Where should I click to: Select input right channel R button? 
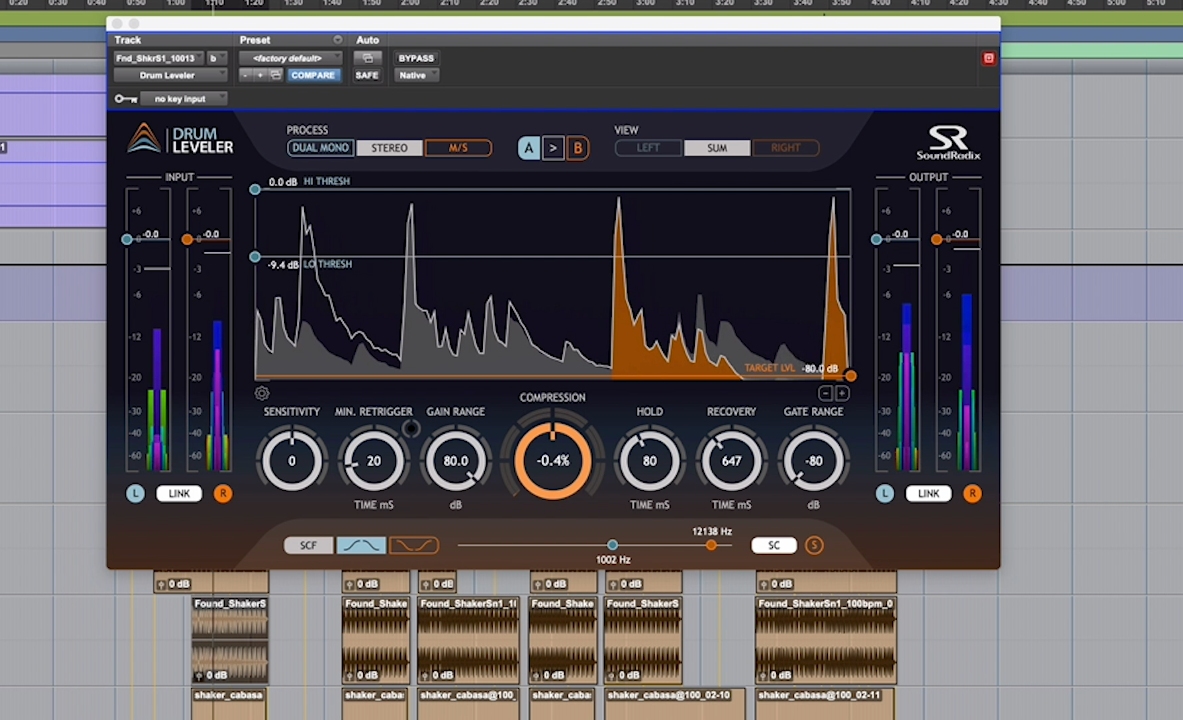tap(223, 494)
